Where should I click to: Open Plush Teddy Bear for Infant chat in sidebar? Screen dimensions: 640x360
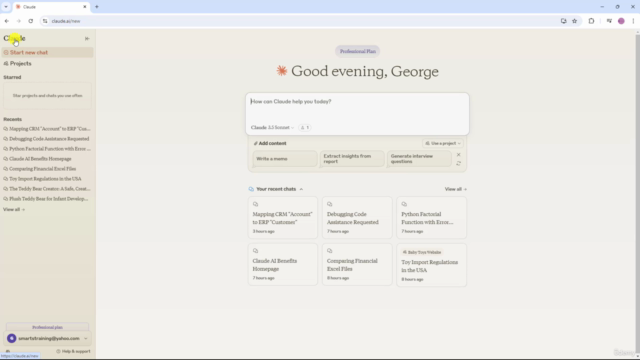click(x=46, y=199)
